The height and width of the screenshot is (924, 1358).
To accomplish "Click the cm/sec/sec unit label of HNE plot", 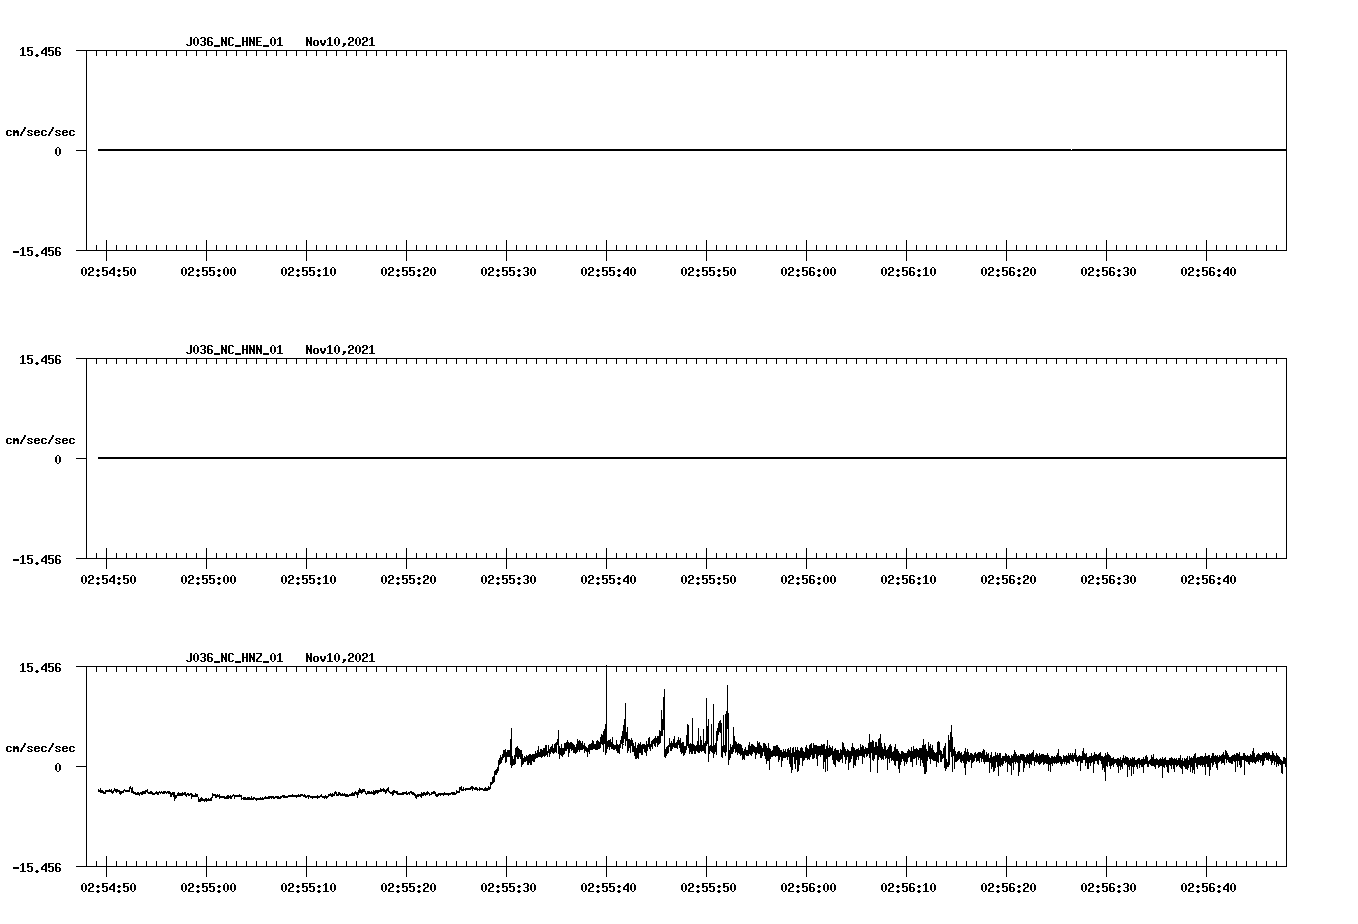I will (40, 132).
